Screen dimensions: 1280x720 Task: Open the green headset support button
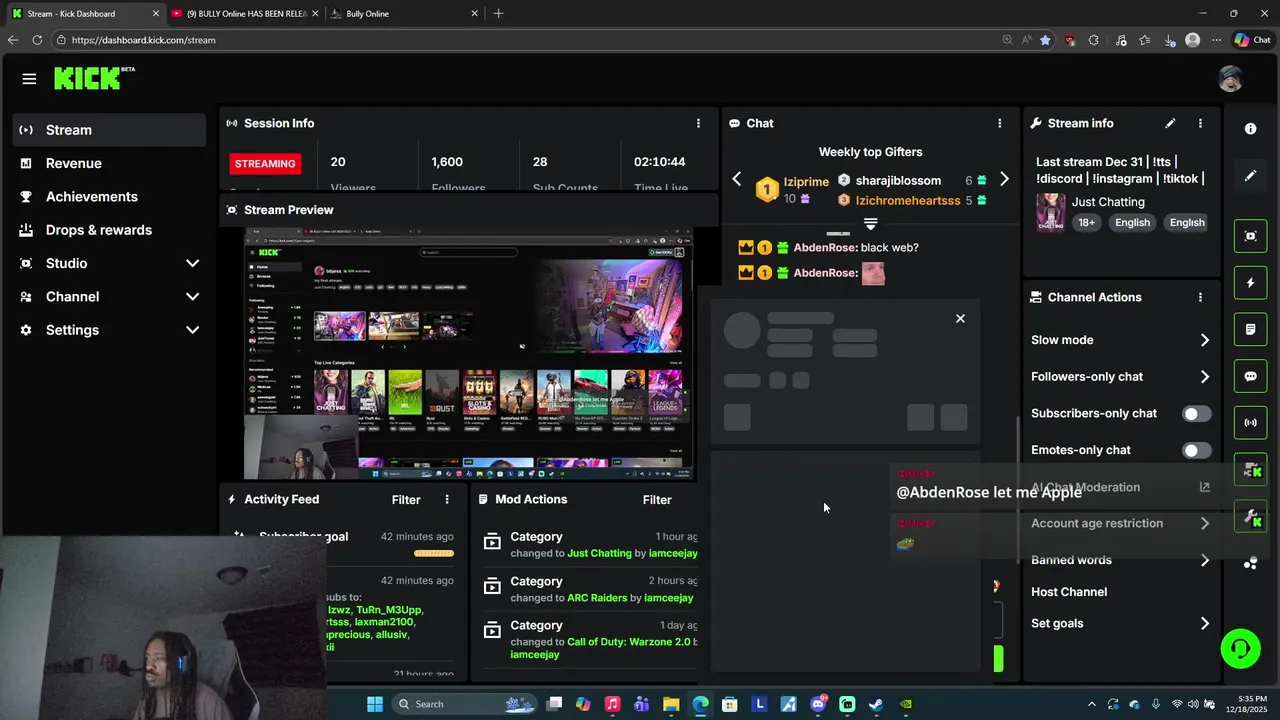(x=1240, y=648)
